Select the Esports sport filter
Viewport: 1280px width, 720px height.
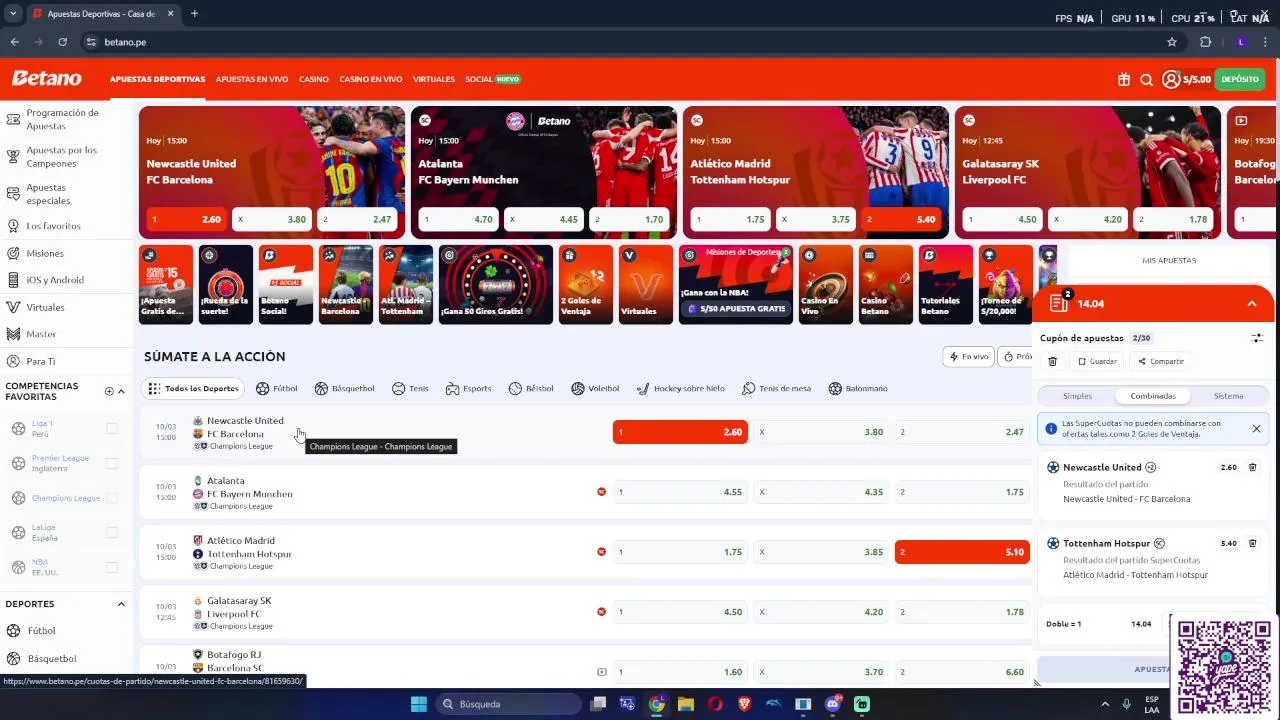click(x=468, y=388)
